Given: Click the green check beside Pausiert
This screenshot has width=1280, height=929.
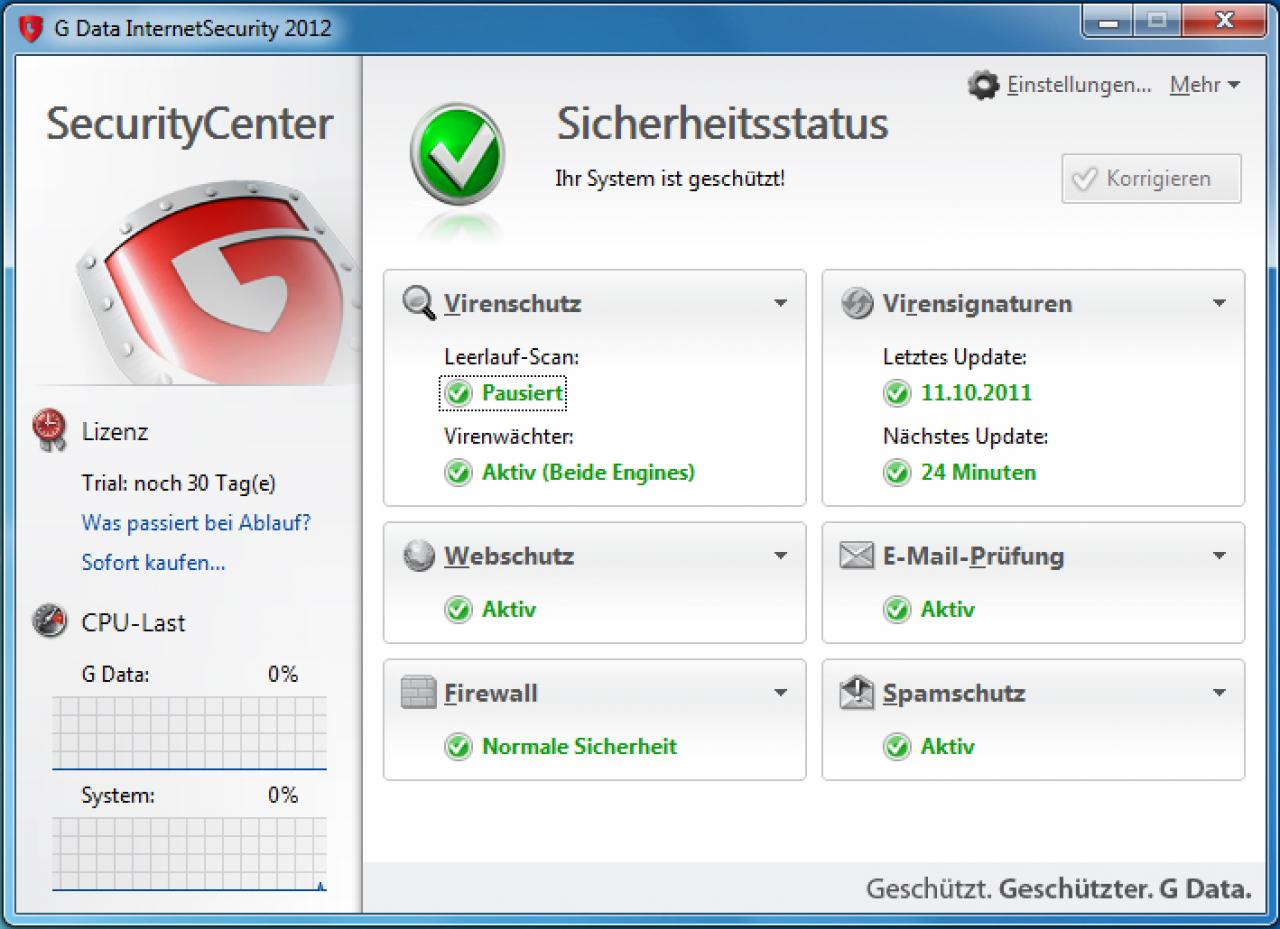Looking at the screenshot, I should click(458, 394).
